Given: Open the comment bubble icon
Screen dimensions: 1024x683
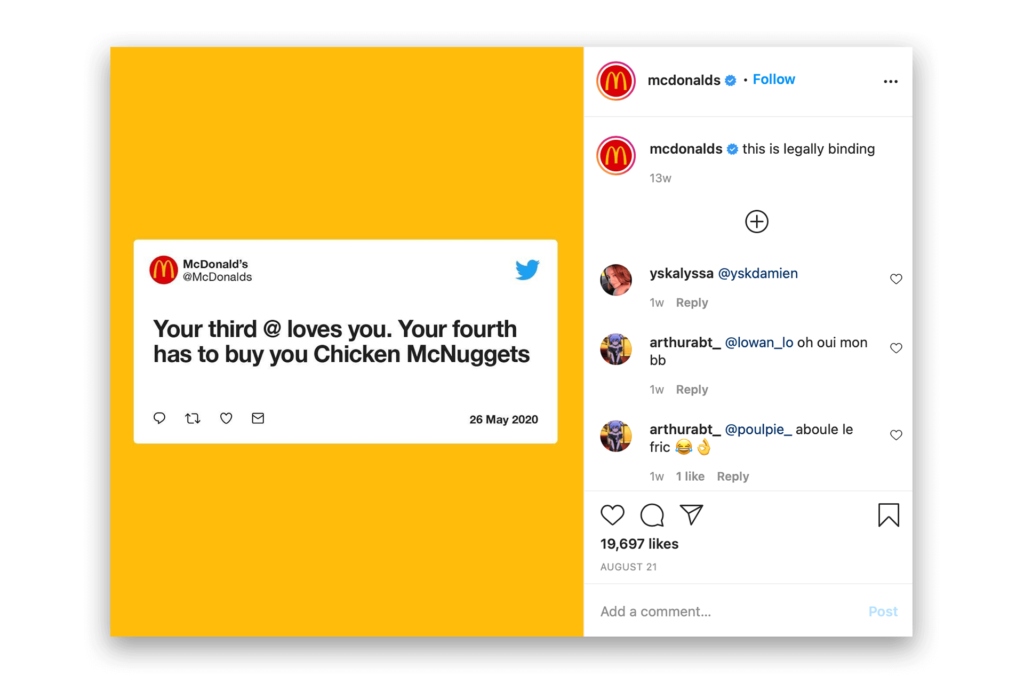Looking at the screenshot, I should [652, 515].
